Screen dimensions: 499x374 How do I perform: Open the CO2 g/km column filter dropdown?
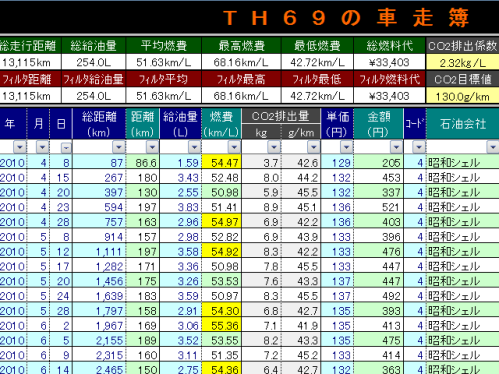click(x=314, y=147)
